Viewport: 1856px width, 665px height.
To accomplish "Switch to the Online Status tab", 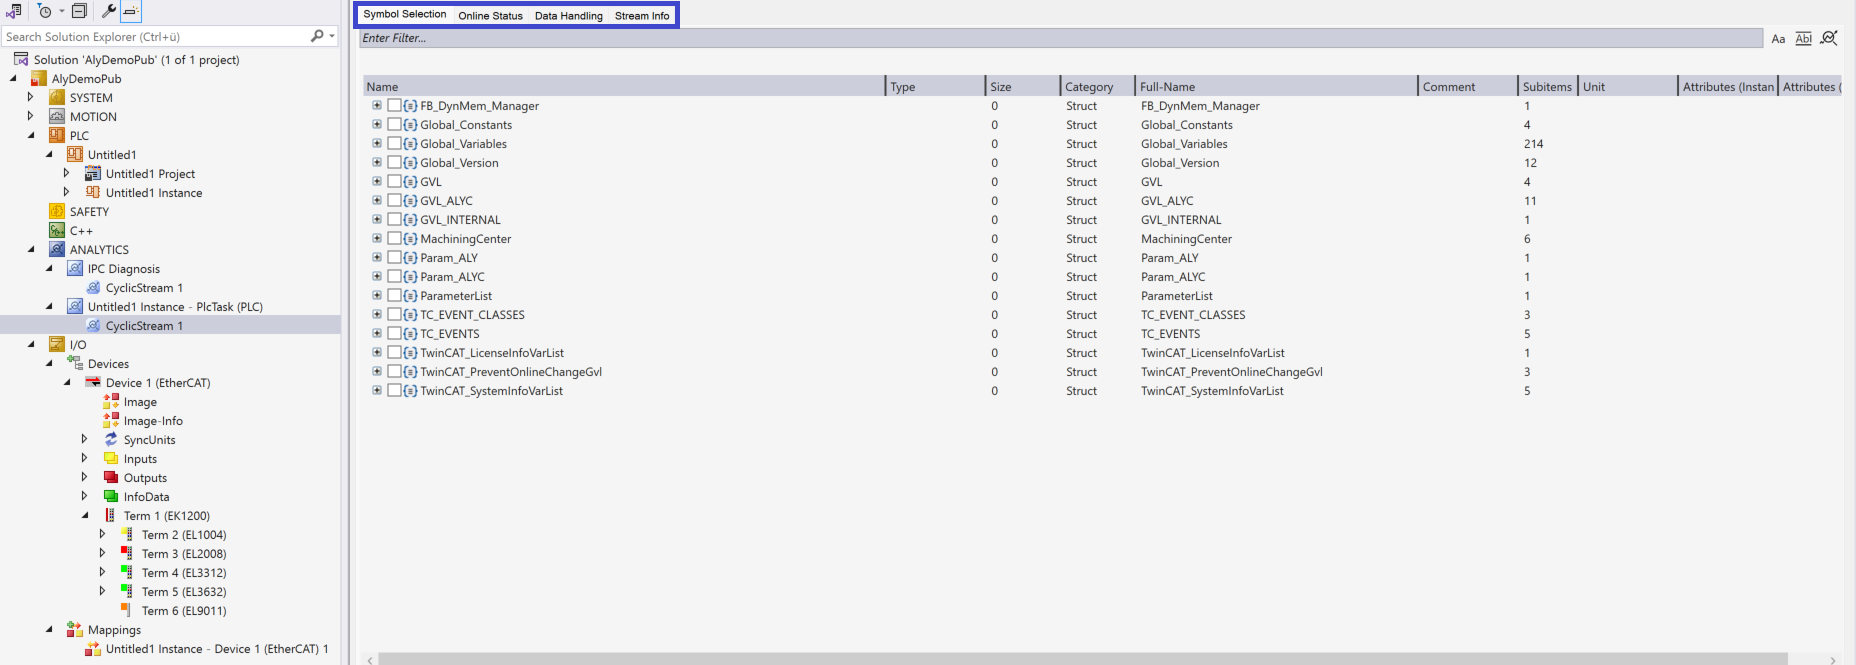I will [x=490, y=15].
